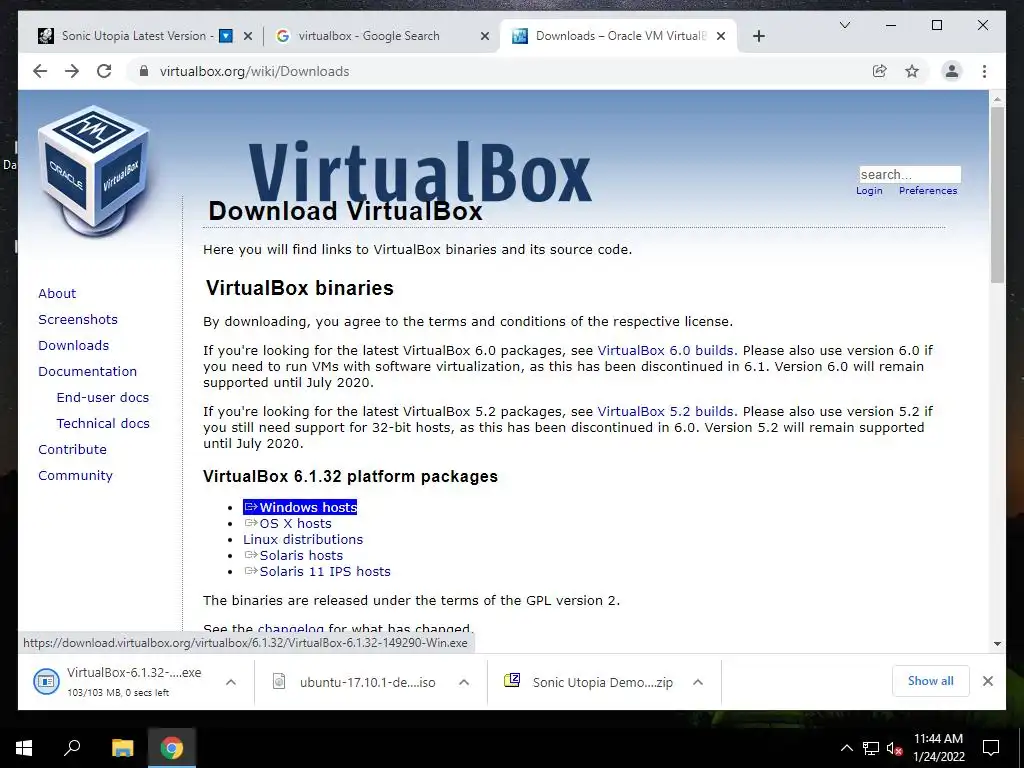
Task: Open Windows taskbar search
Action: click(x=72, y=748)
